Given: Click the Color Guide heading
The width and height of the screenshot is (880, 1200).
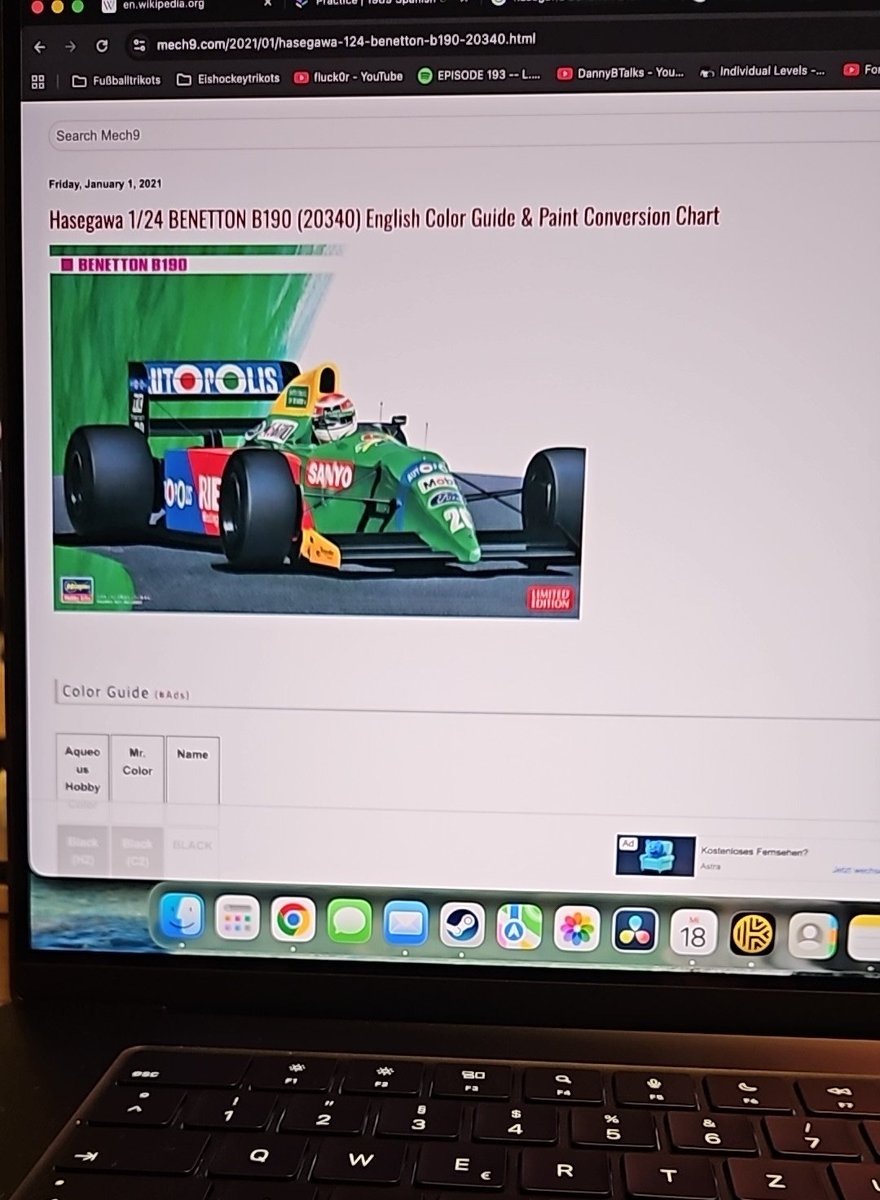Looking at the screenshot, I should (x=105, y=692).
